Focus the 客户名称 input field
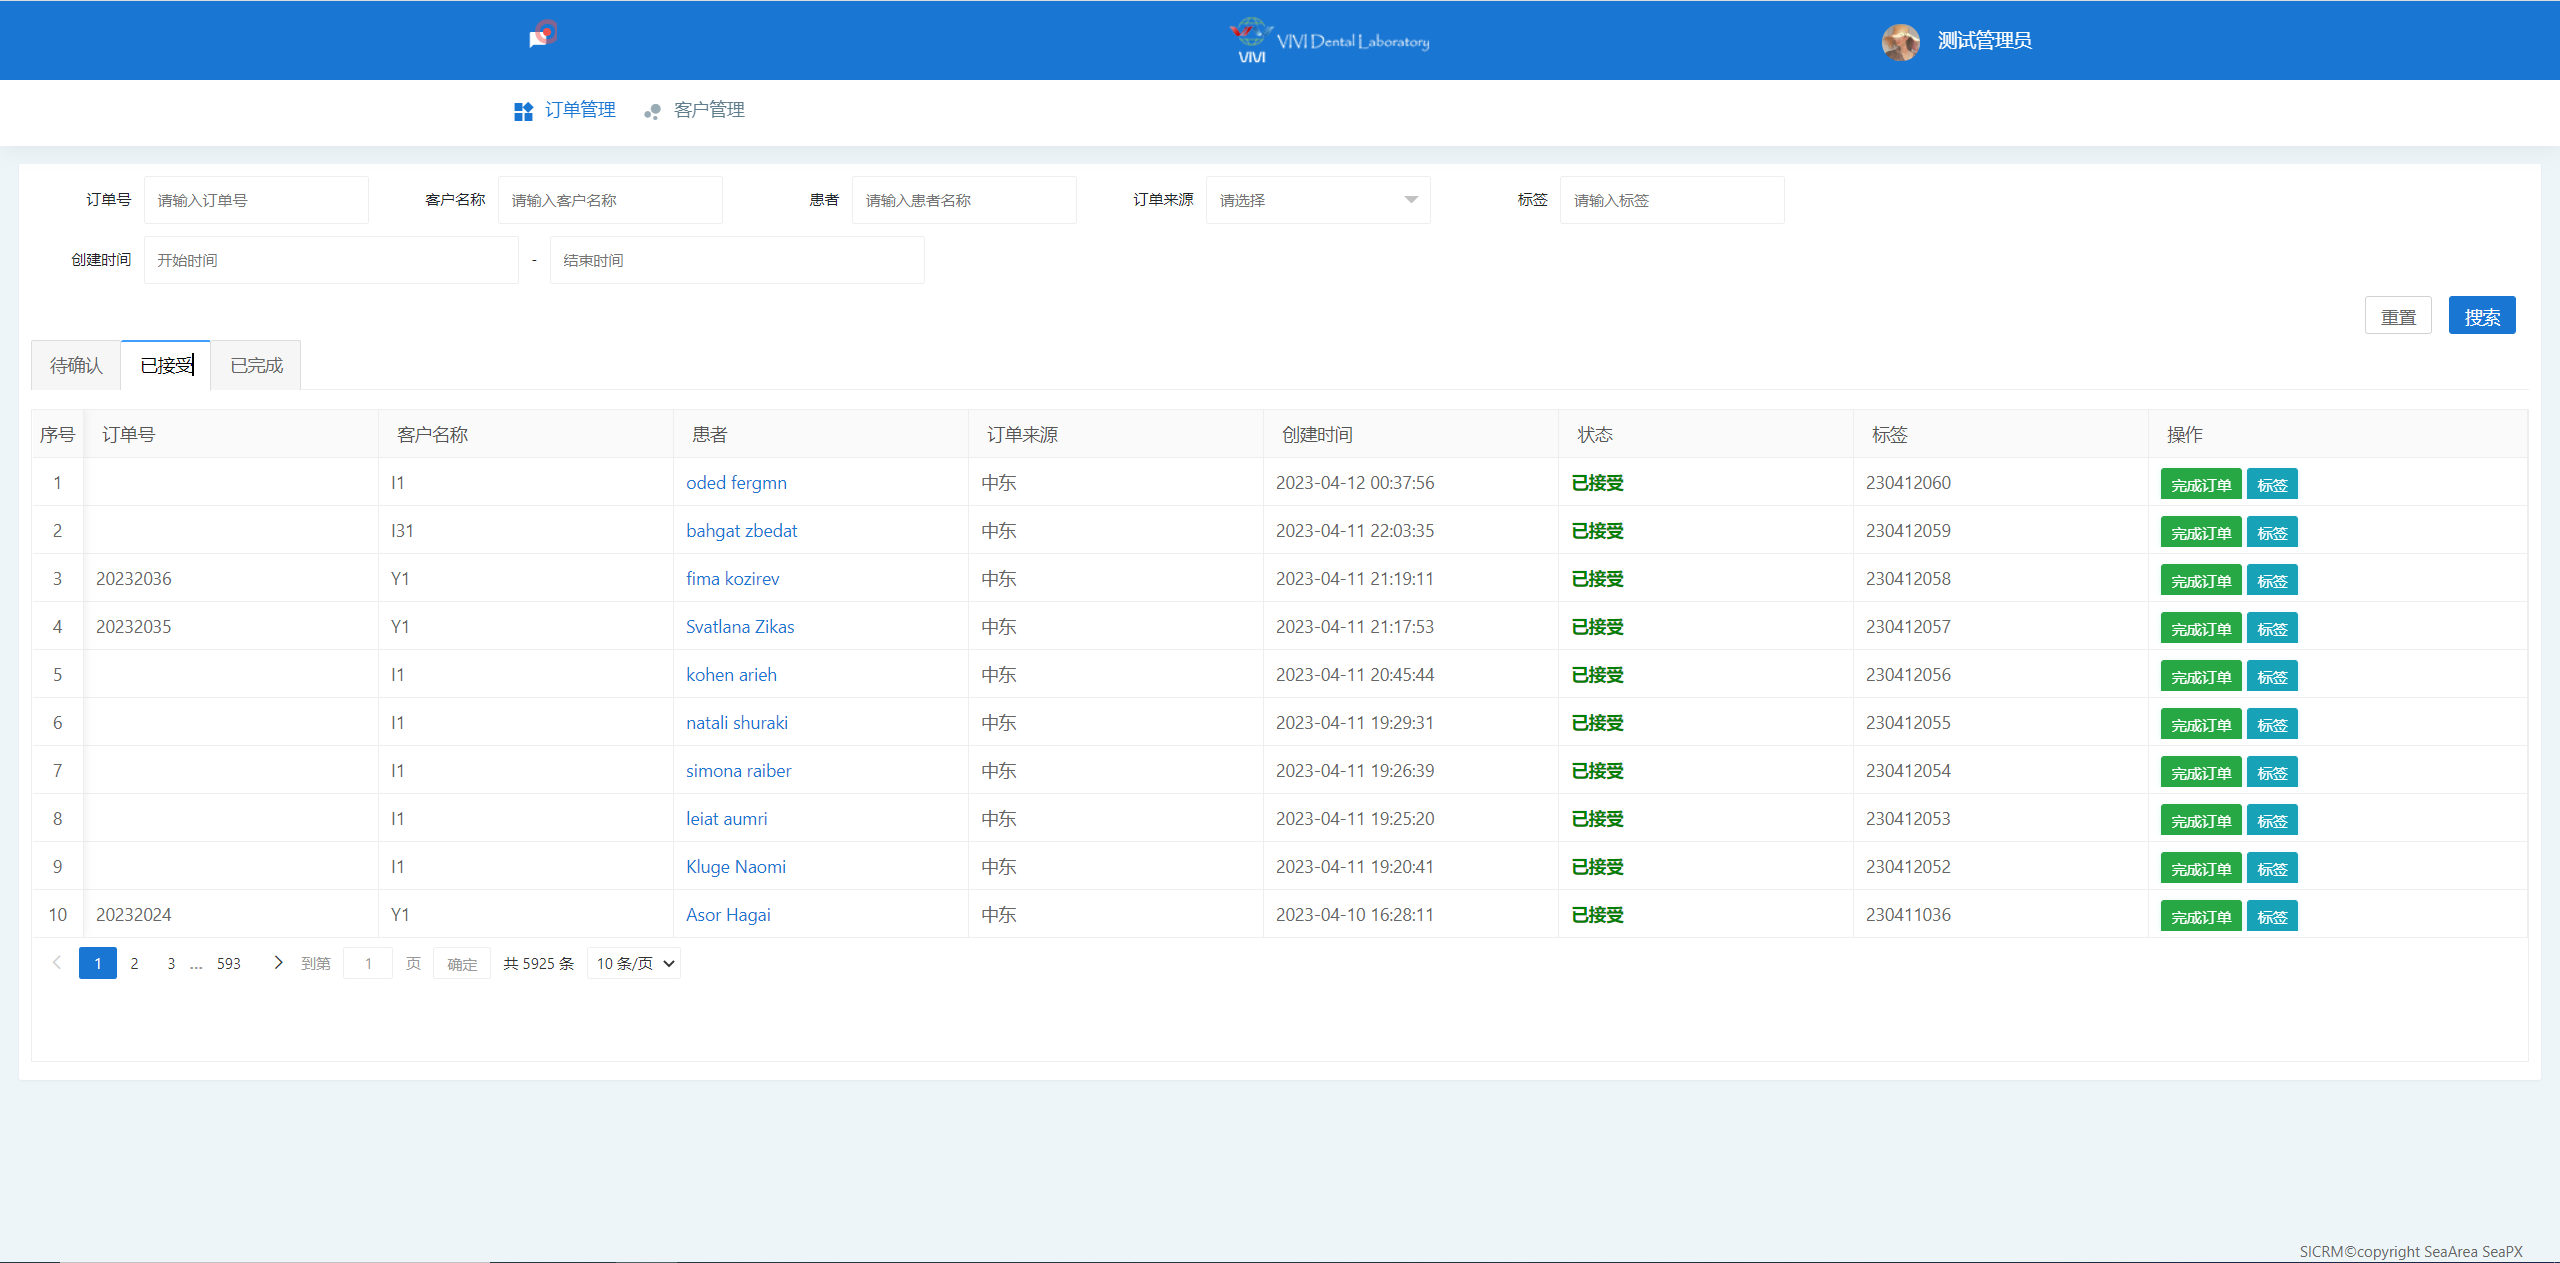 (610, 200)
